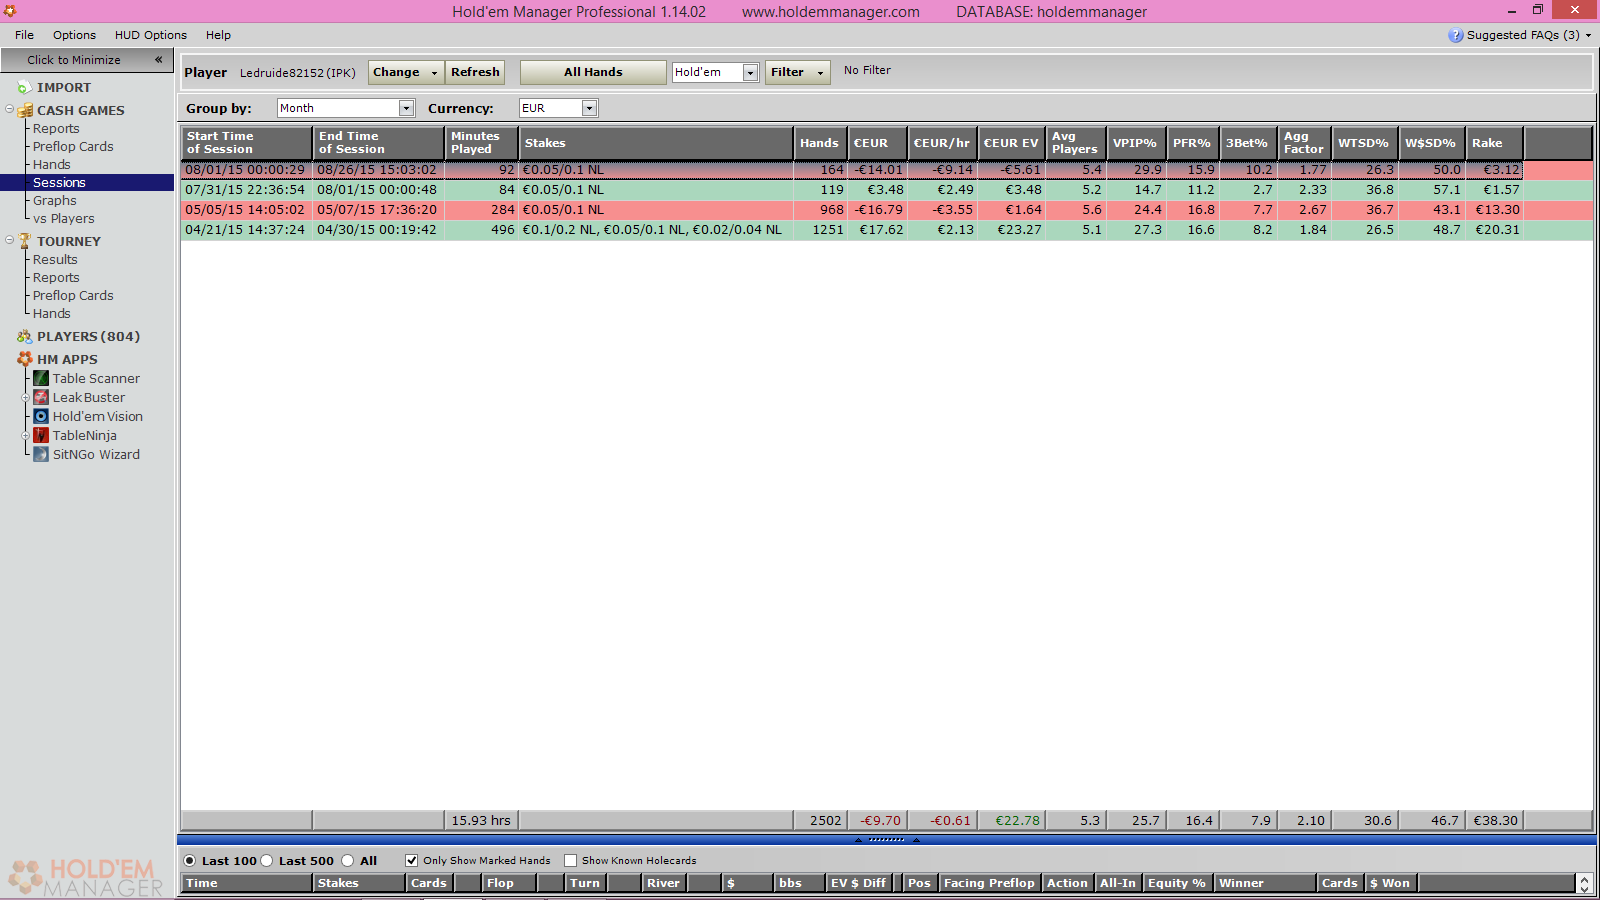Uncheck Only Show Marked Hands
Viewport: 1600px width, 900px height.
(411, 860)
